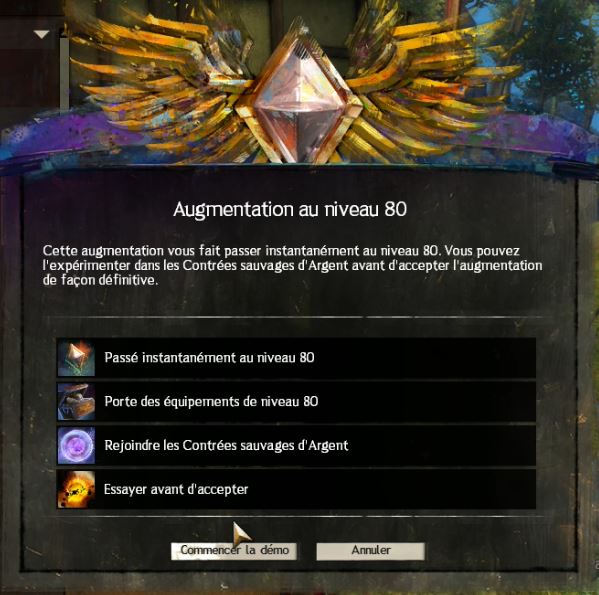Expand the white down arrow at top-left
The image size is (599, 595).
[x=41, y=35]
